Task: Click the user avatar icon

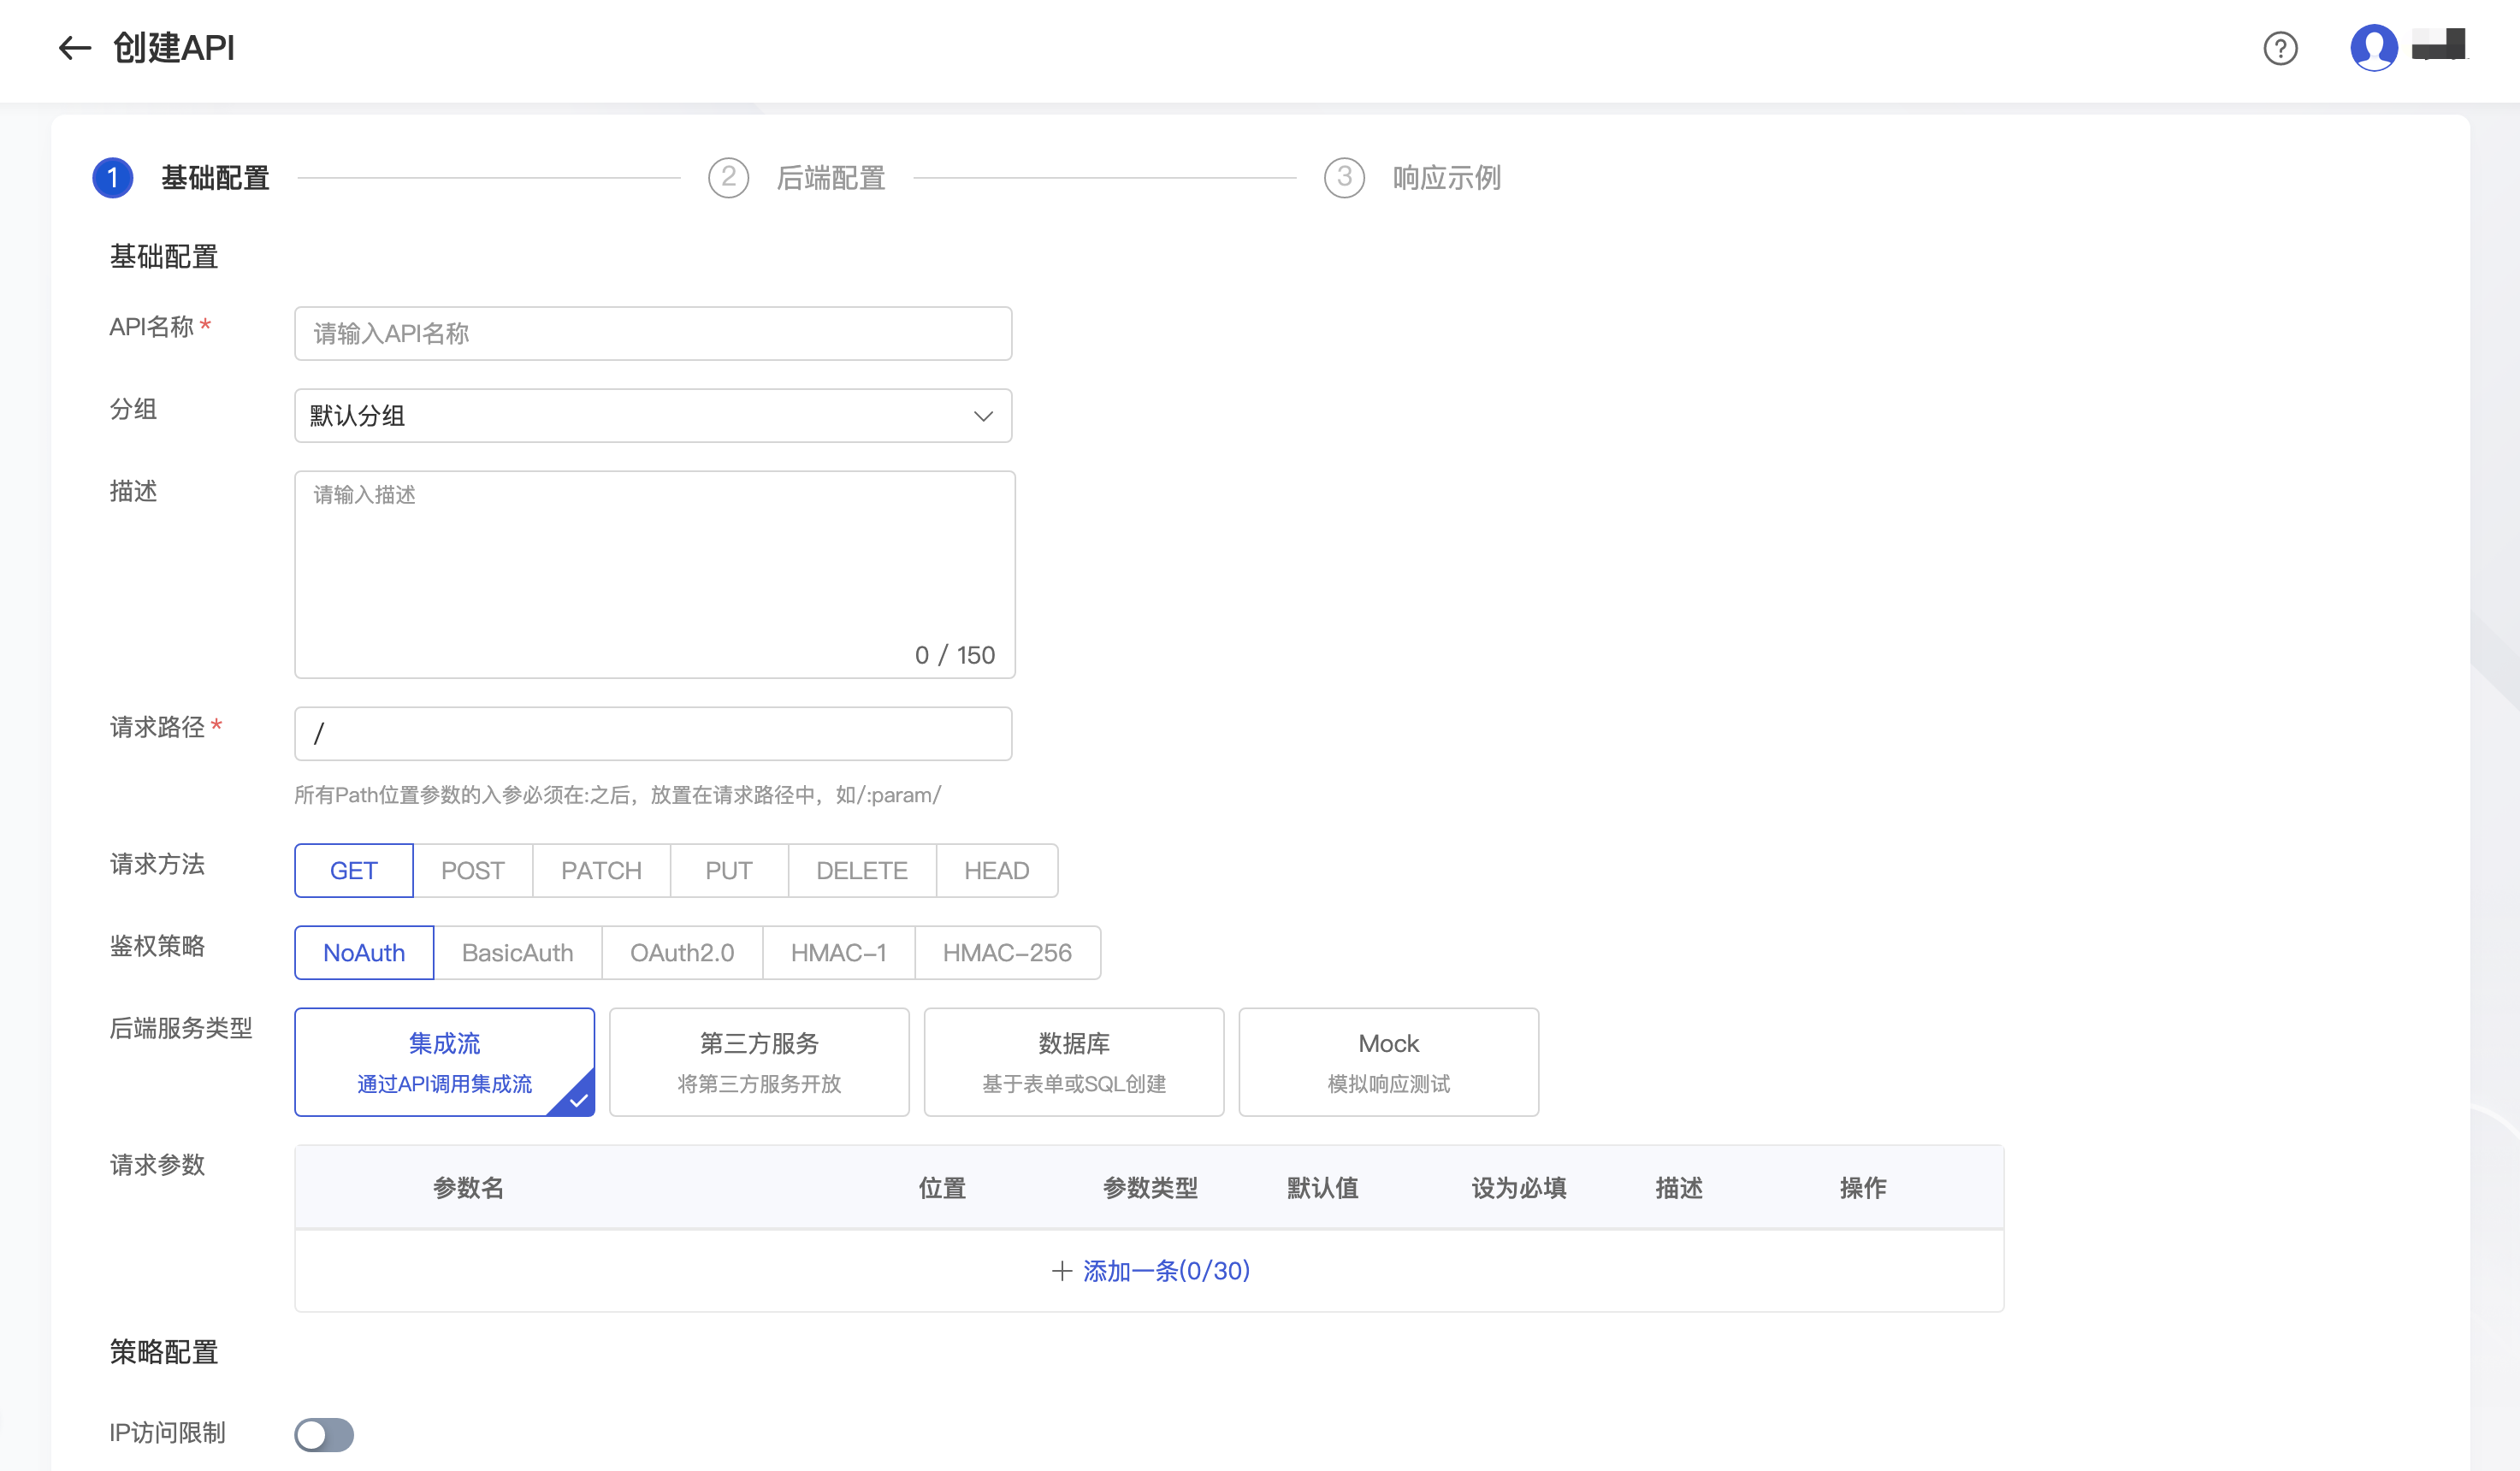Action: click(x=2373, y=48)
